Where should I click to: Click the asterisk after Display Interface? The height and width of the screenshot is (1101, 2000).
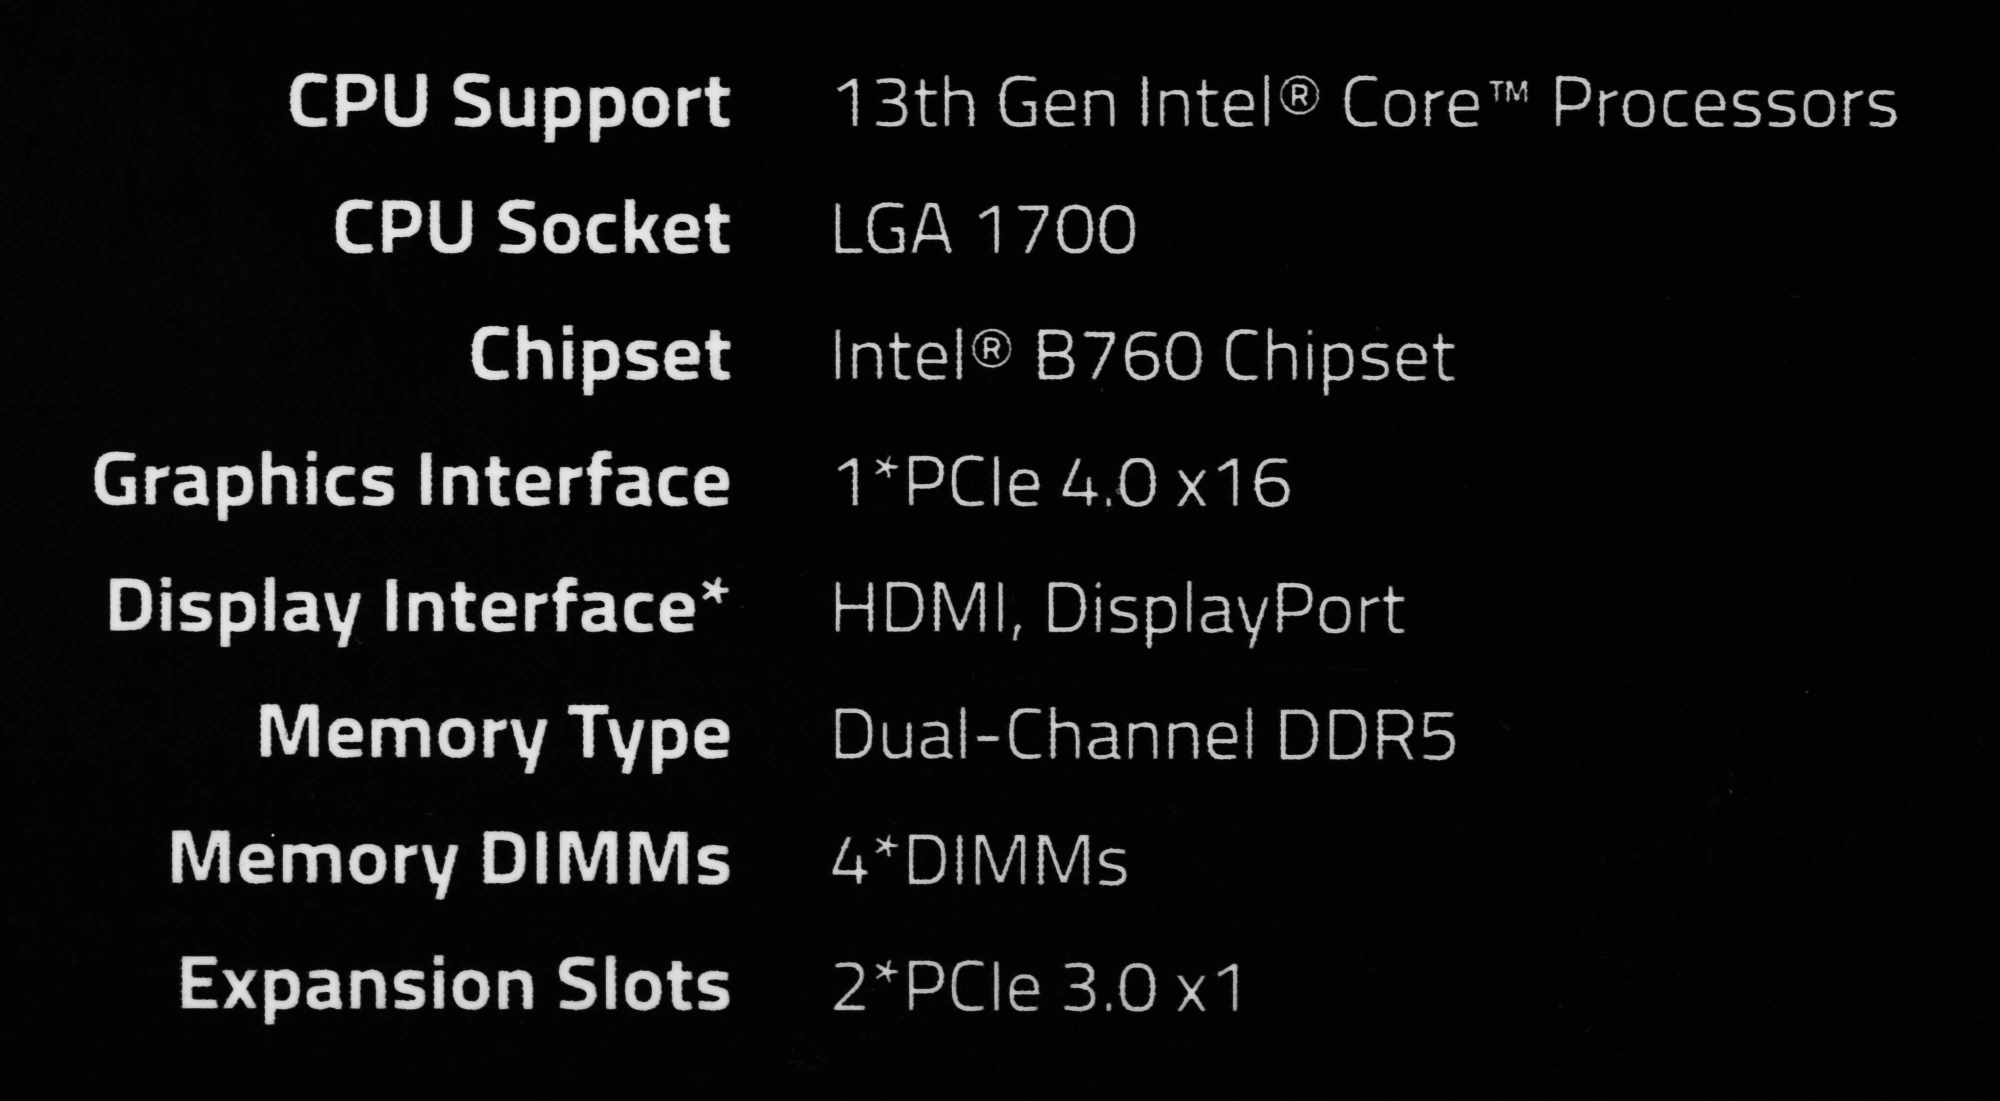tap(714, 592)
